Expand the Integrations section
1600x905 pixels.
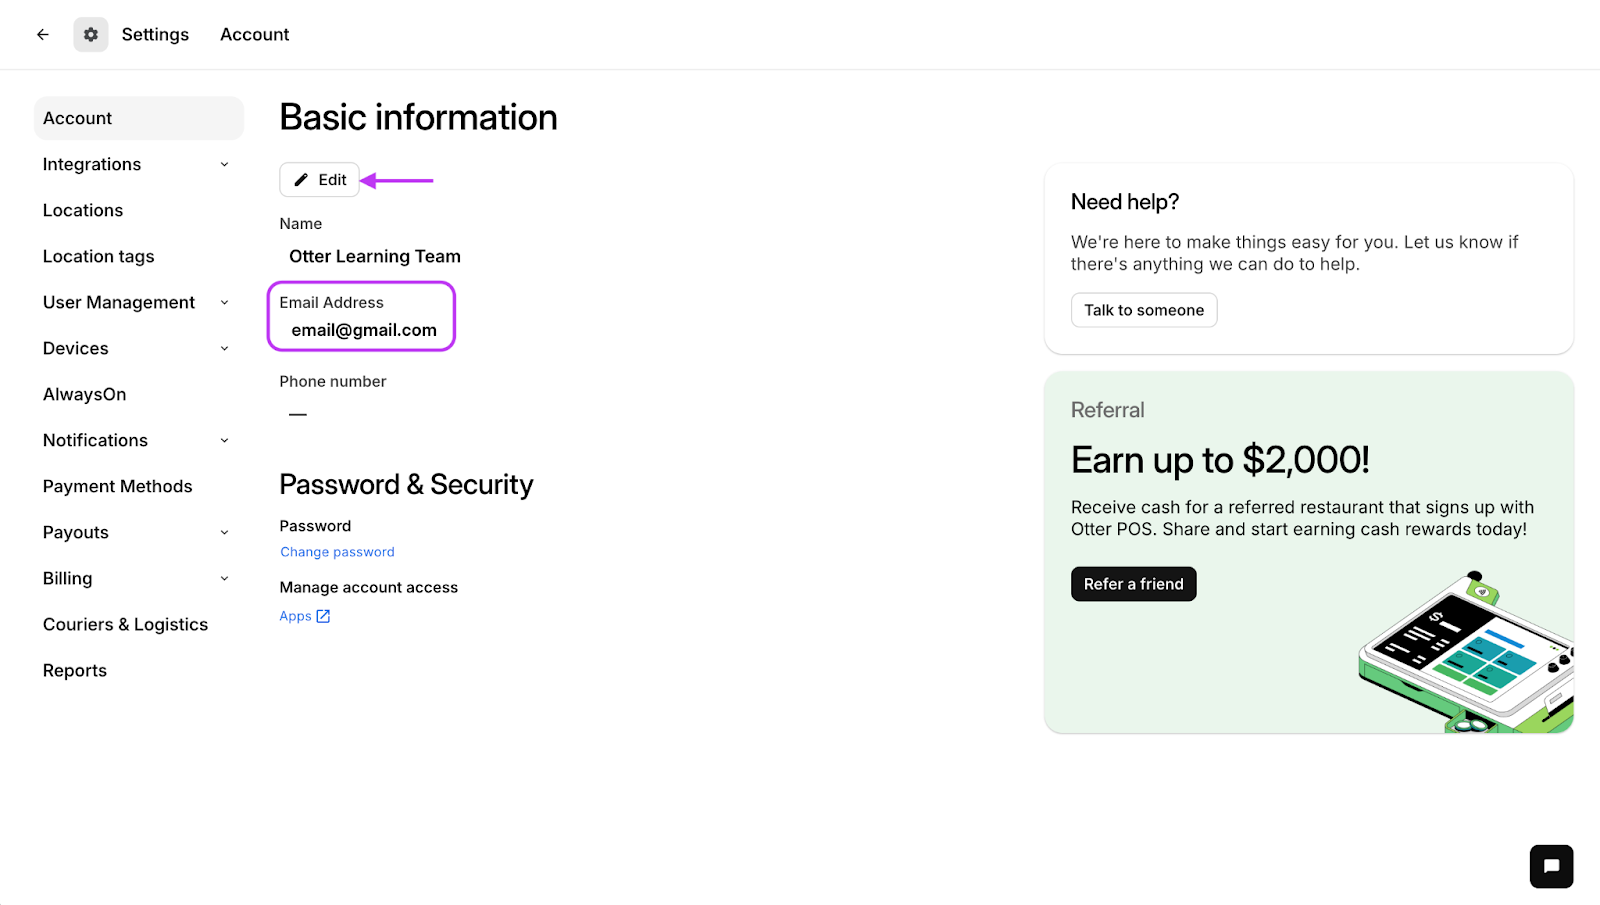(224, 164)
